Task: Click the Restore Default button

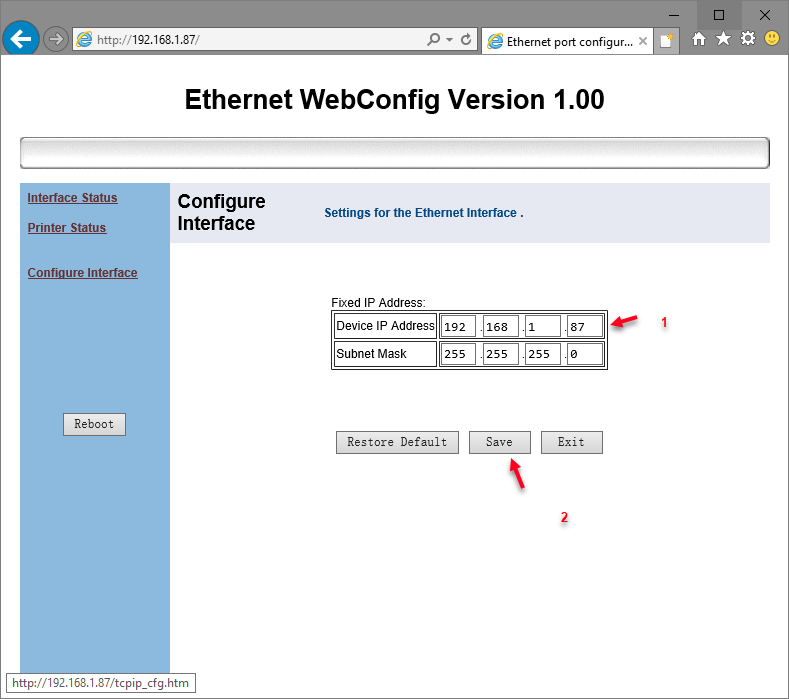Action: [397, 442]
